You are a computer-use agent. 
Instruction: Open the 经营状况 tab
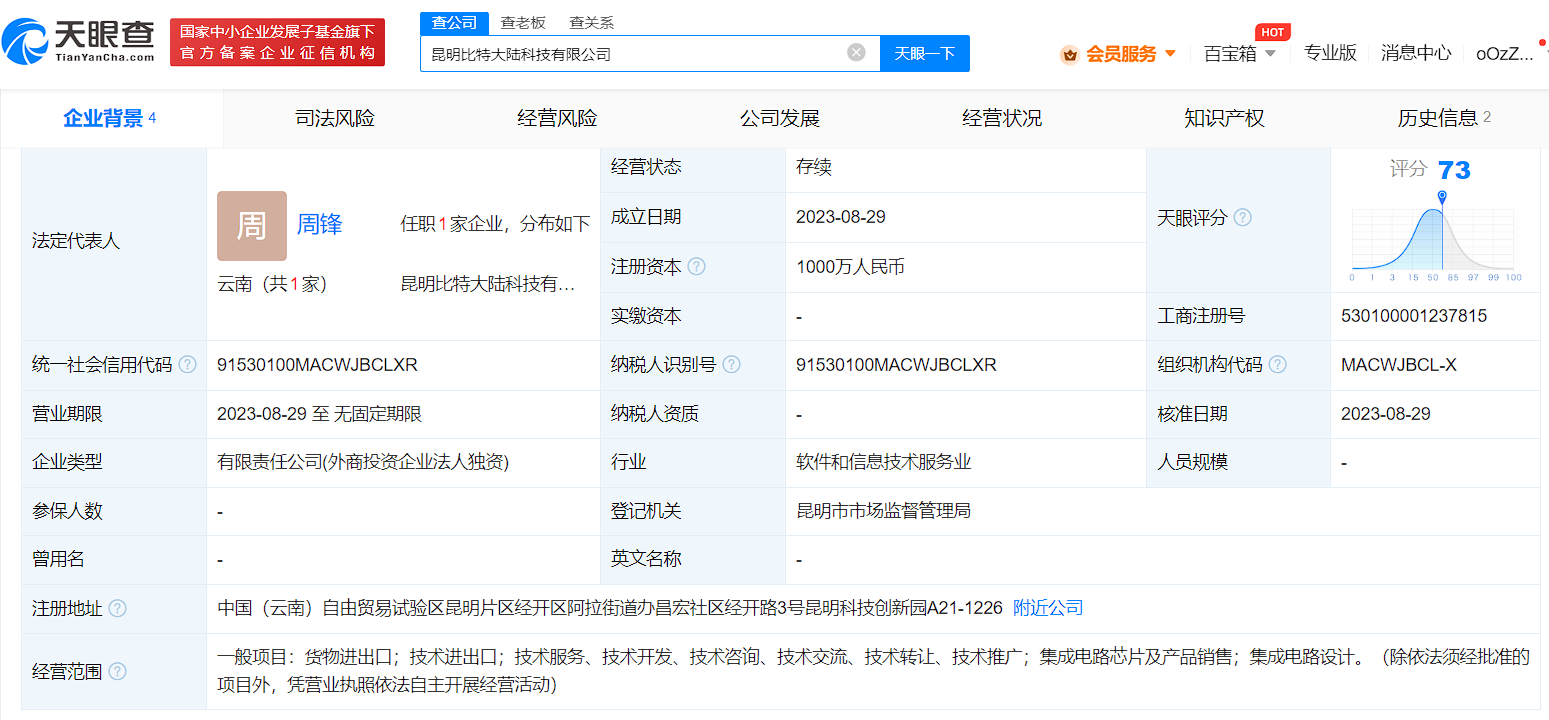(1002, 118)
